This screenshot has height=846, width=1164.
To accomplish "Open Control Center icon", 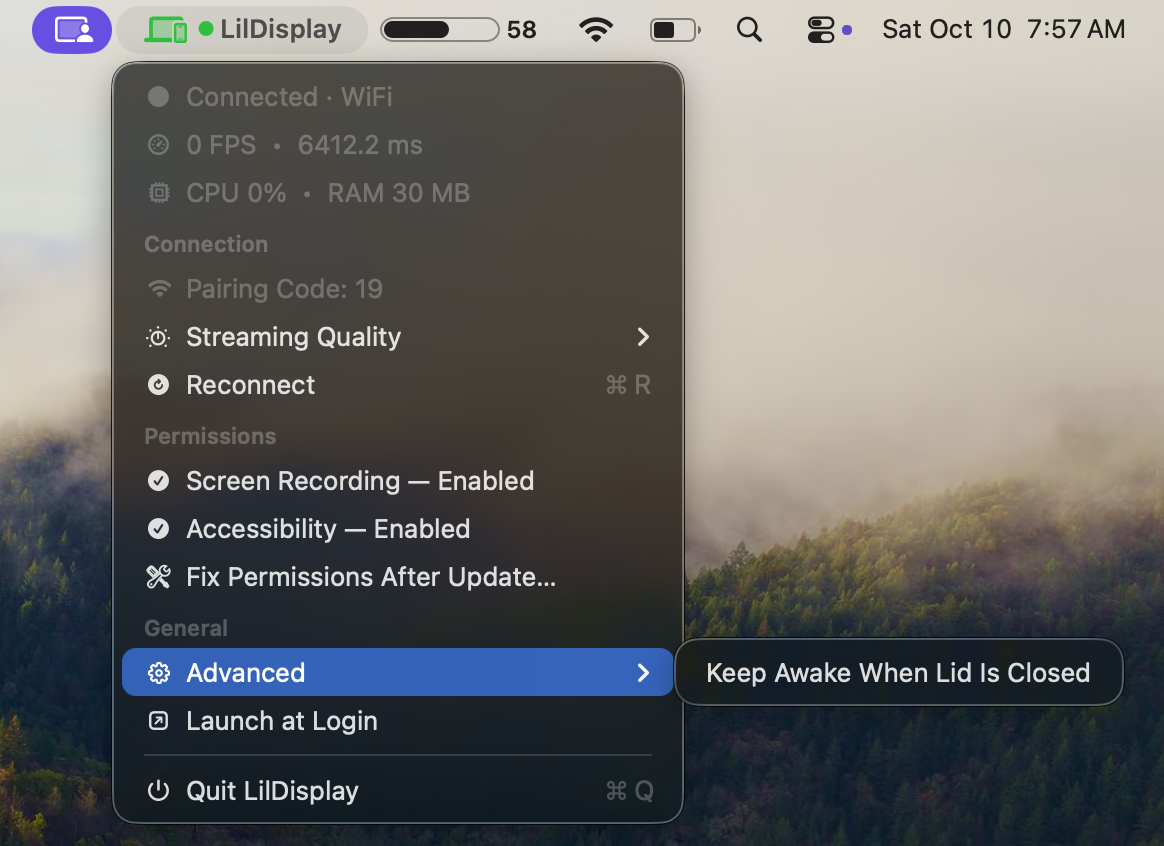I will 820,30.
